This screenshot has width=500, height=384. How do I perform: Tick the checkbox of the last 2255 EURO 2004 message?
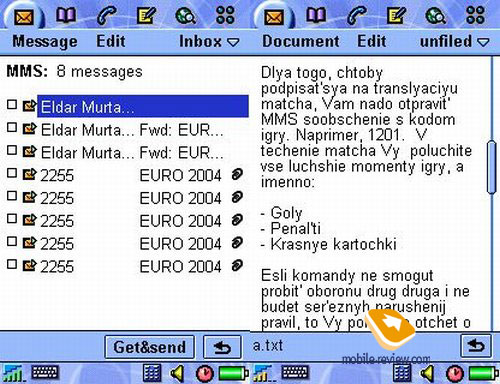[12, 264]
